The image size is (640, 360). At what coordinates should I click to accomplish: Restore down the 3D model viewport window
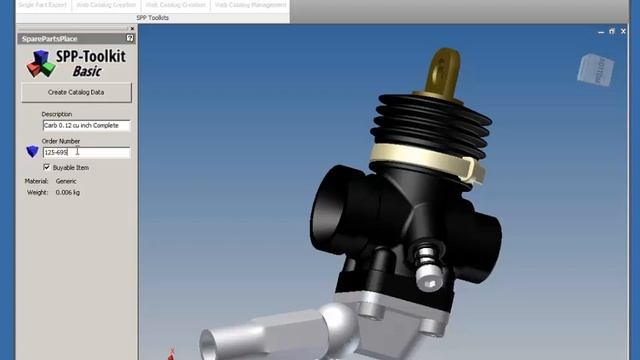[x=612, y=31]
